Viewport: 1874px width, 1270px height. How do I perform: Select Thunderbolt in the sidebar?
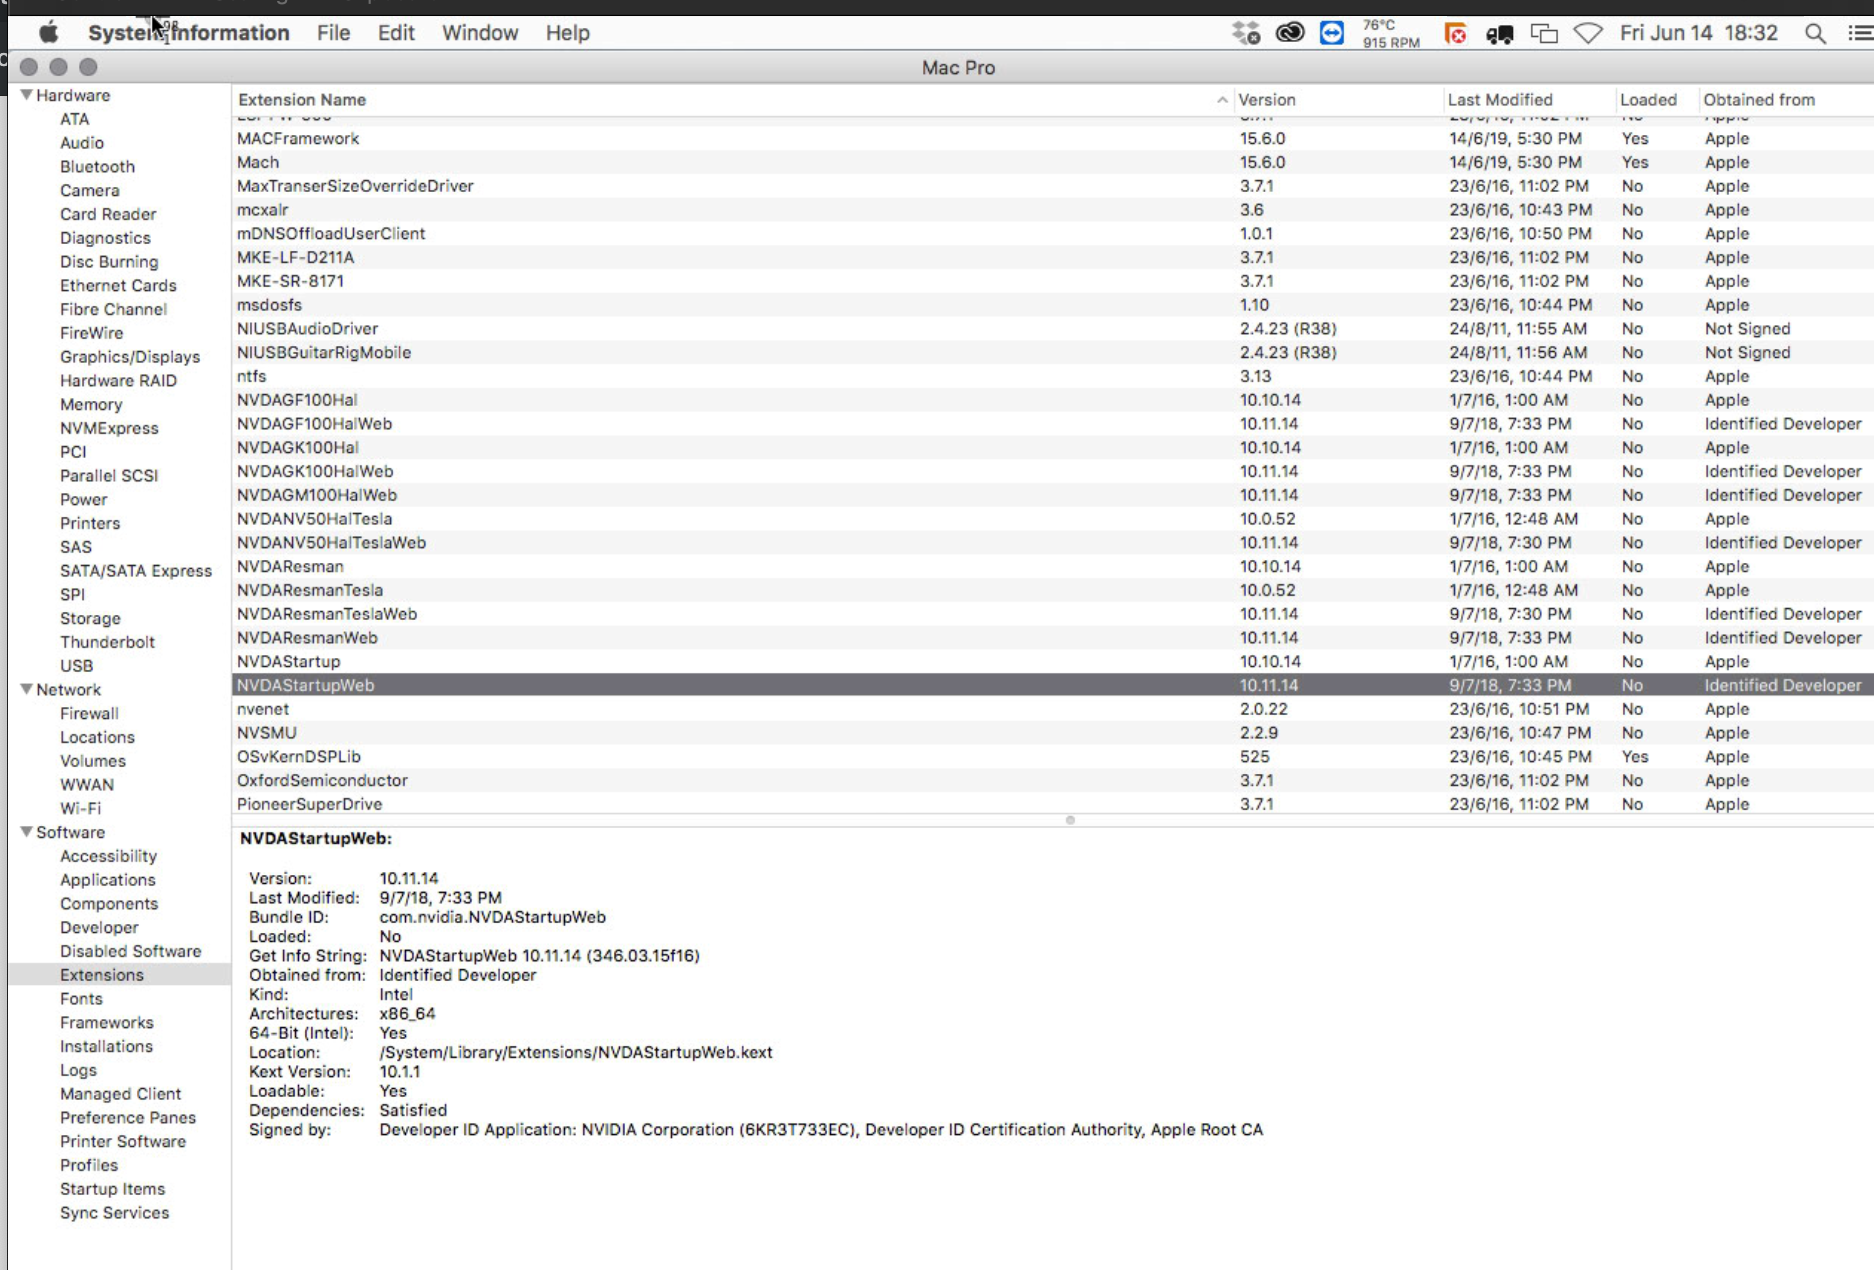[107, 642]
